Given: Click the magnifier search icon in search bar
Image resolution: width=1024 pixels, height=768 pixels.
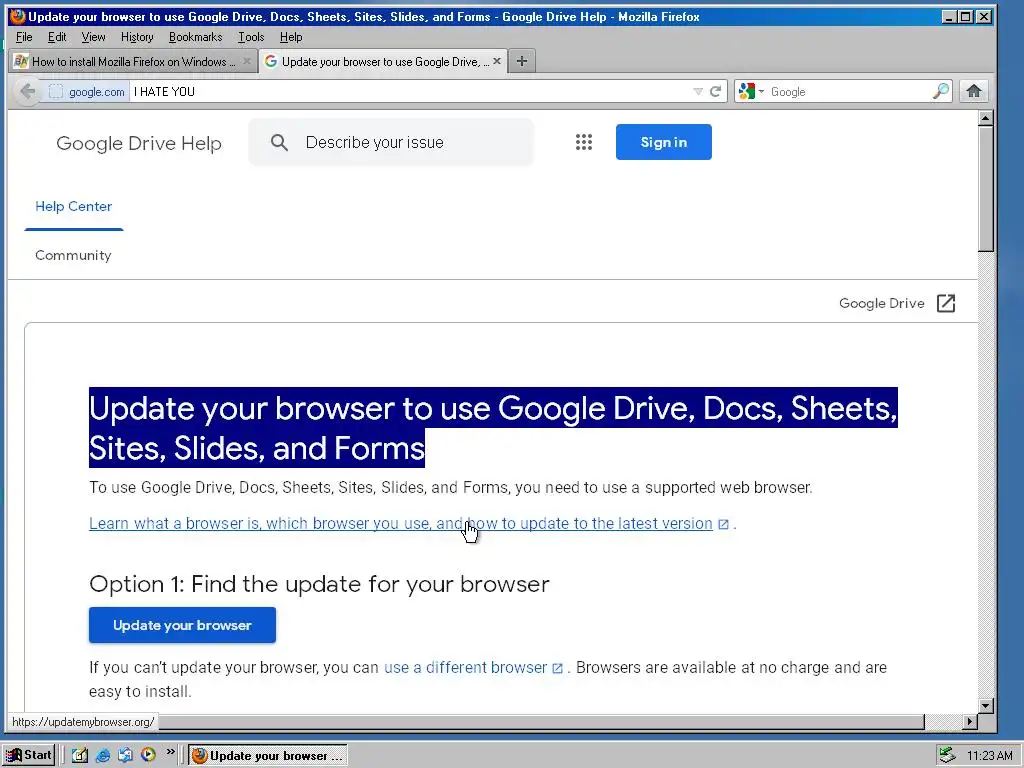Looking at the screenshot, I should tap(940, 91).
